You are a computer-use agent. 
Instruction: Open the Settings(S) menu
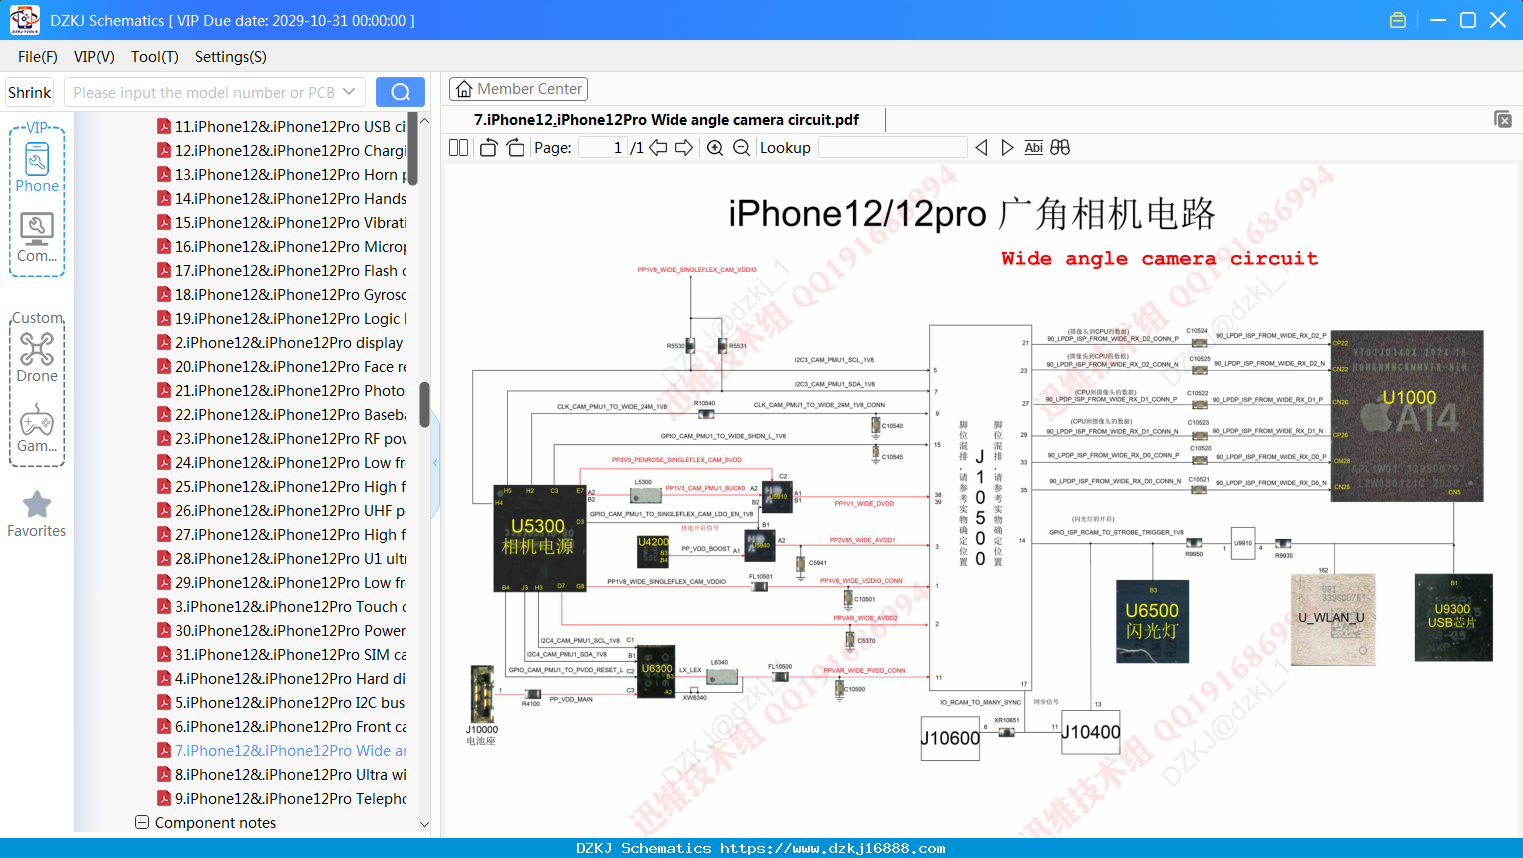coord(231,57)
